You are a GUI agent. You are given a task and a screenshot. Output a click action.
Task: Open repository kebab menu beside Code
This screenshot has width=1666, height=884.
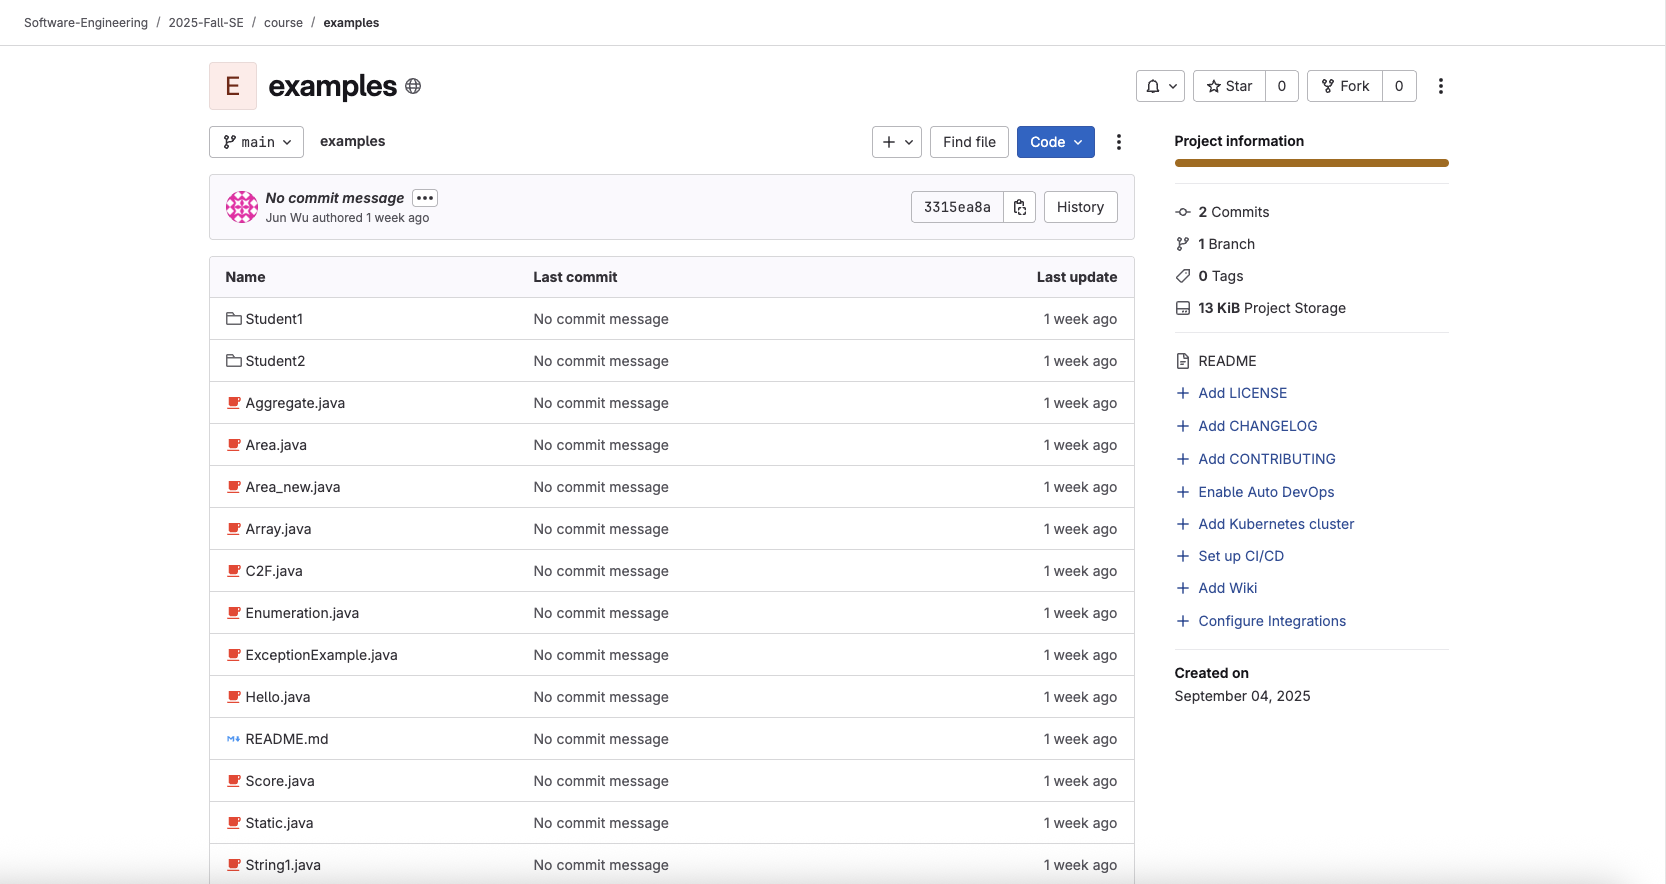tap(1119, 142)
